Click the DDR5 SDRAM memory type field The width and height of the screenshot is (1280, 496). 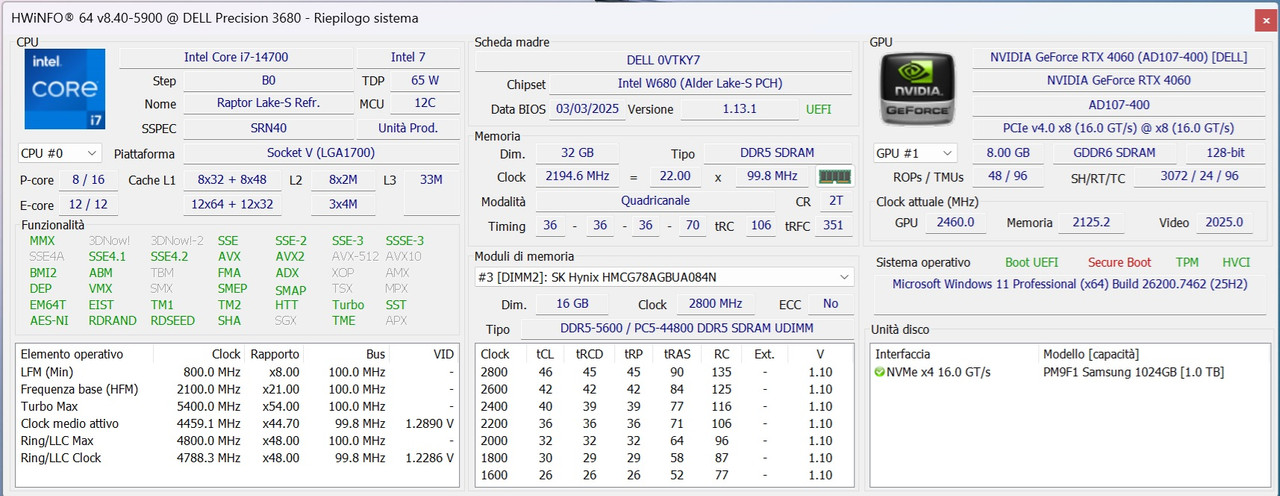pos(779,153)
